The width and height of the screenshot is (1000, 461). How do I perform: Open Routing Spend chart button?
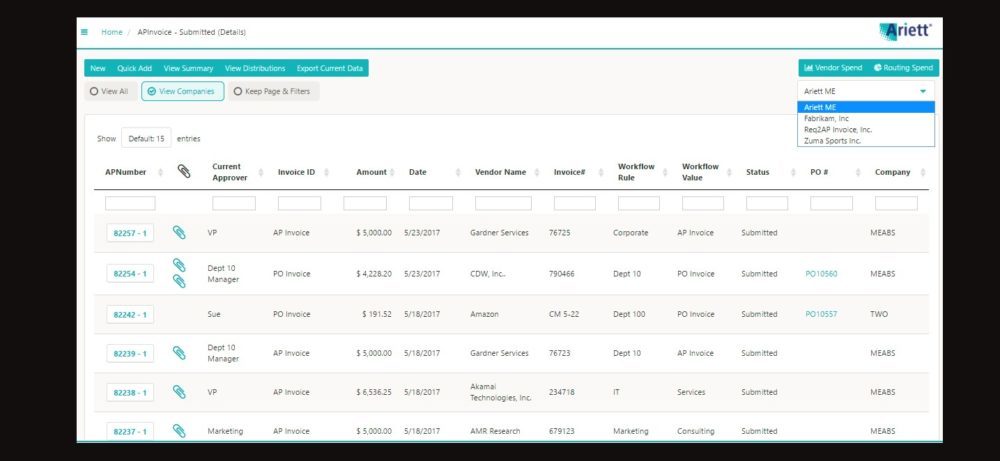tap(903, 68)
